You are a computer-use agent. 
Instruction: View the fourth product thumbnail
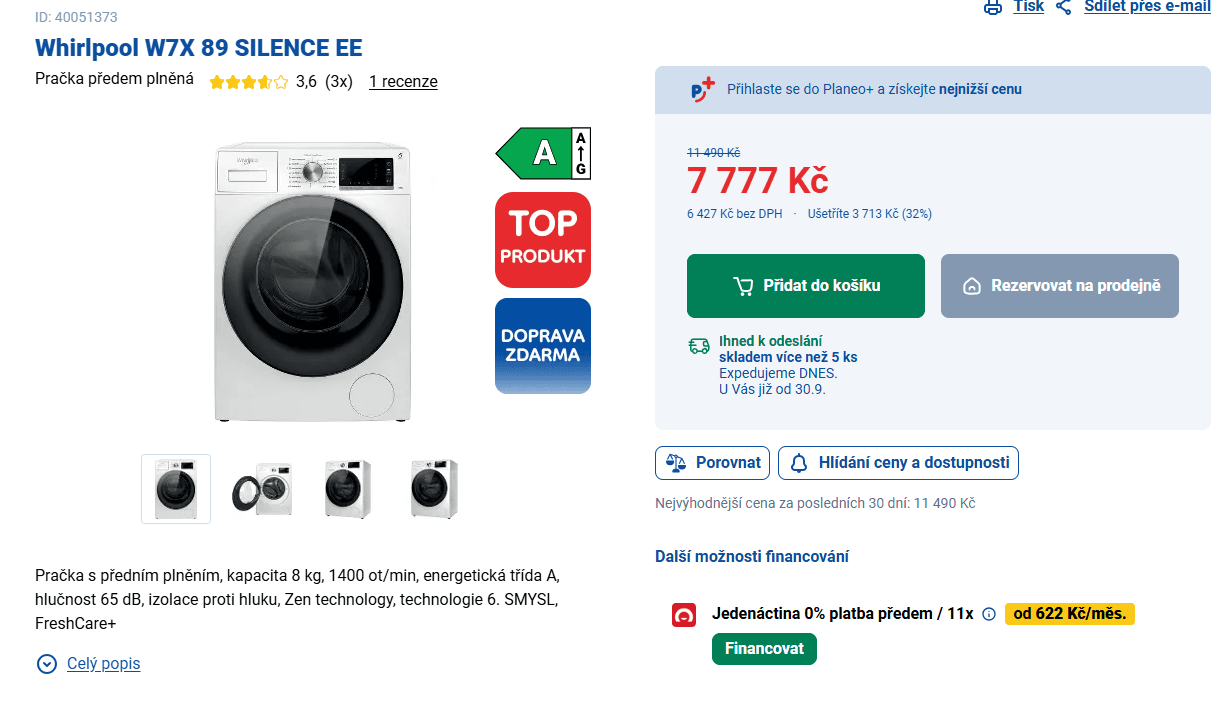[434, 489]
